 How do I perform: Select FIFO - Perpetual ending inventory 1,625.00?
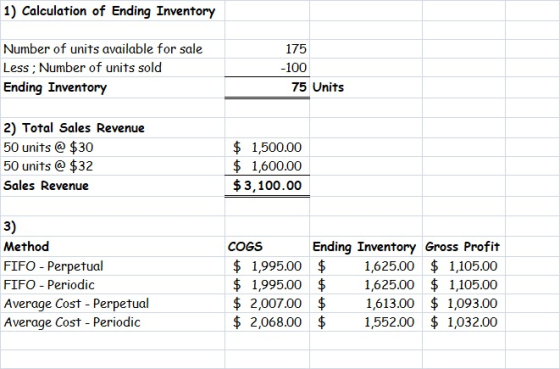coord(366,266)
